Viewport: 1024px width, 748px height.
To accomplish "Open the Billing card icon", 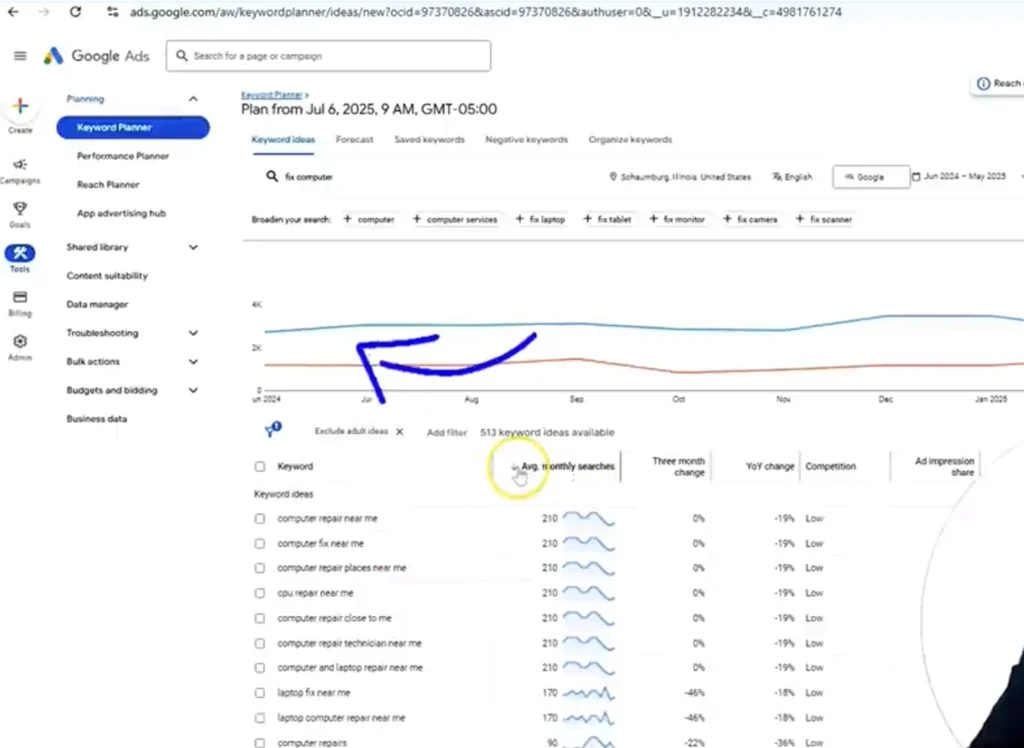I will (x=20, y=298).
